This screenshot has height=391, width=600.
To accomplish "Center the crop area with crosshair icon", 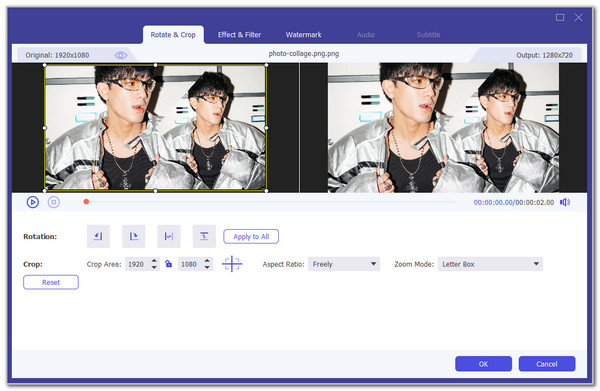I will [232, 264].
